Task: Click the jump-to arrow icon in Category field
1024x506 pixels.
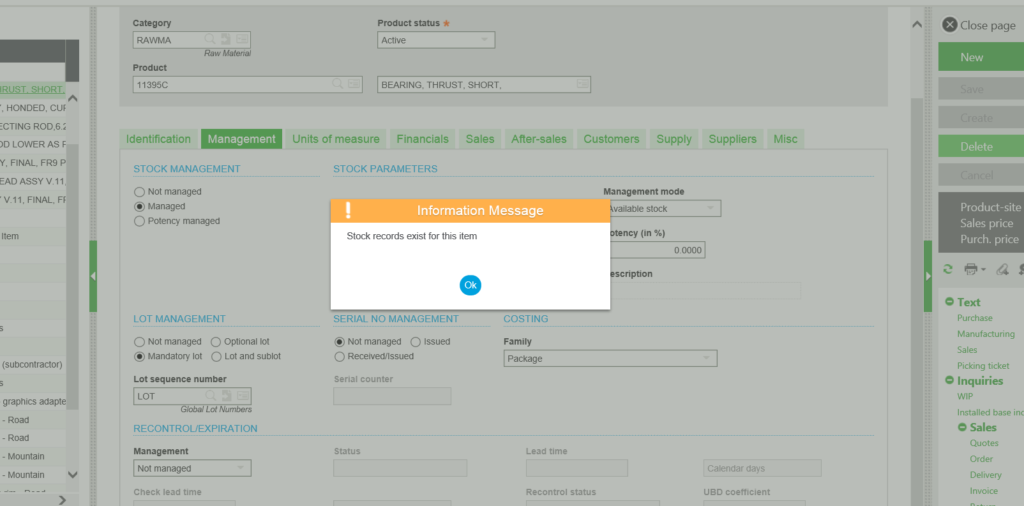Action: pyautogui.click(x=226, y=40)
